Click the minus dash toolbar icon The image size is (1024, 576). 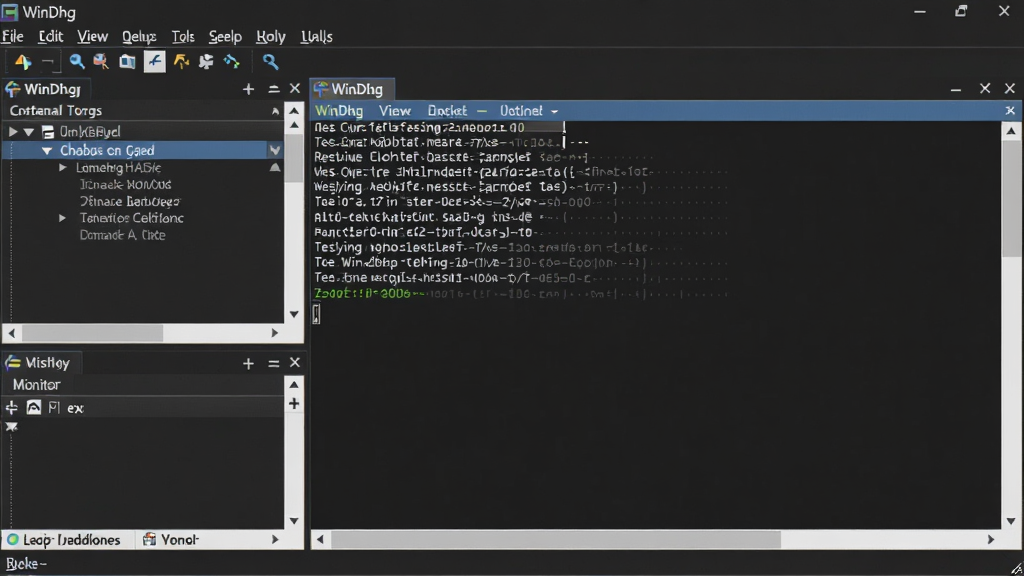(48, 61)
